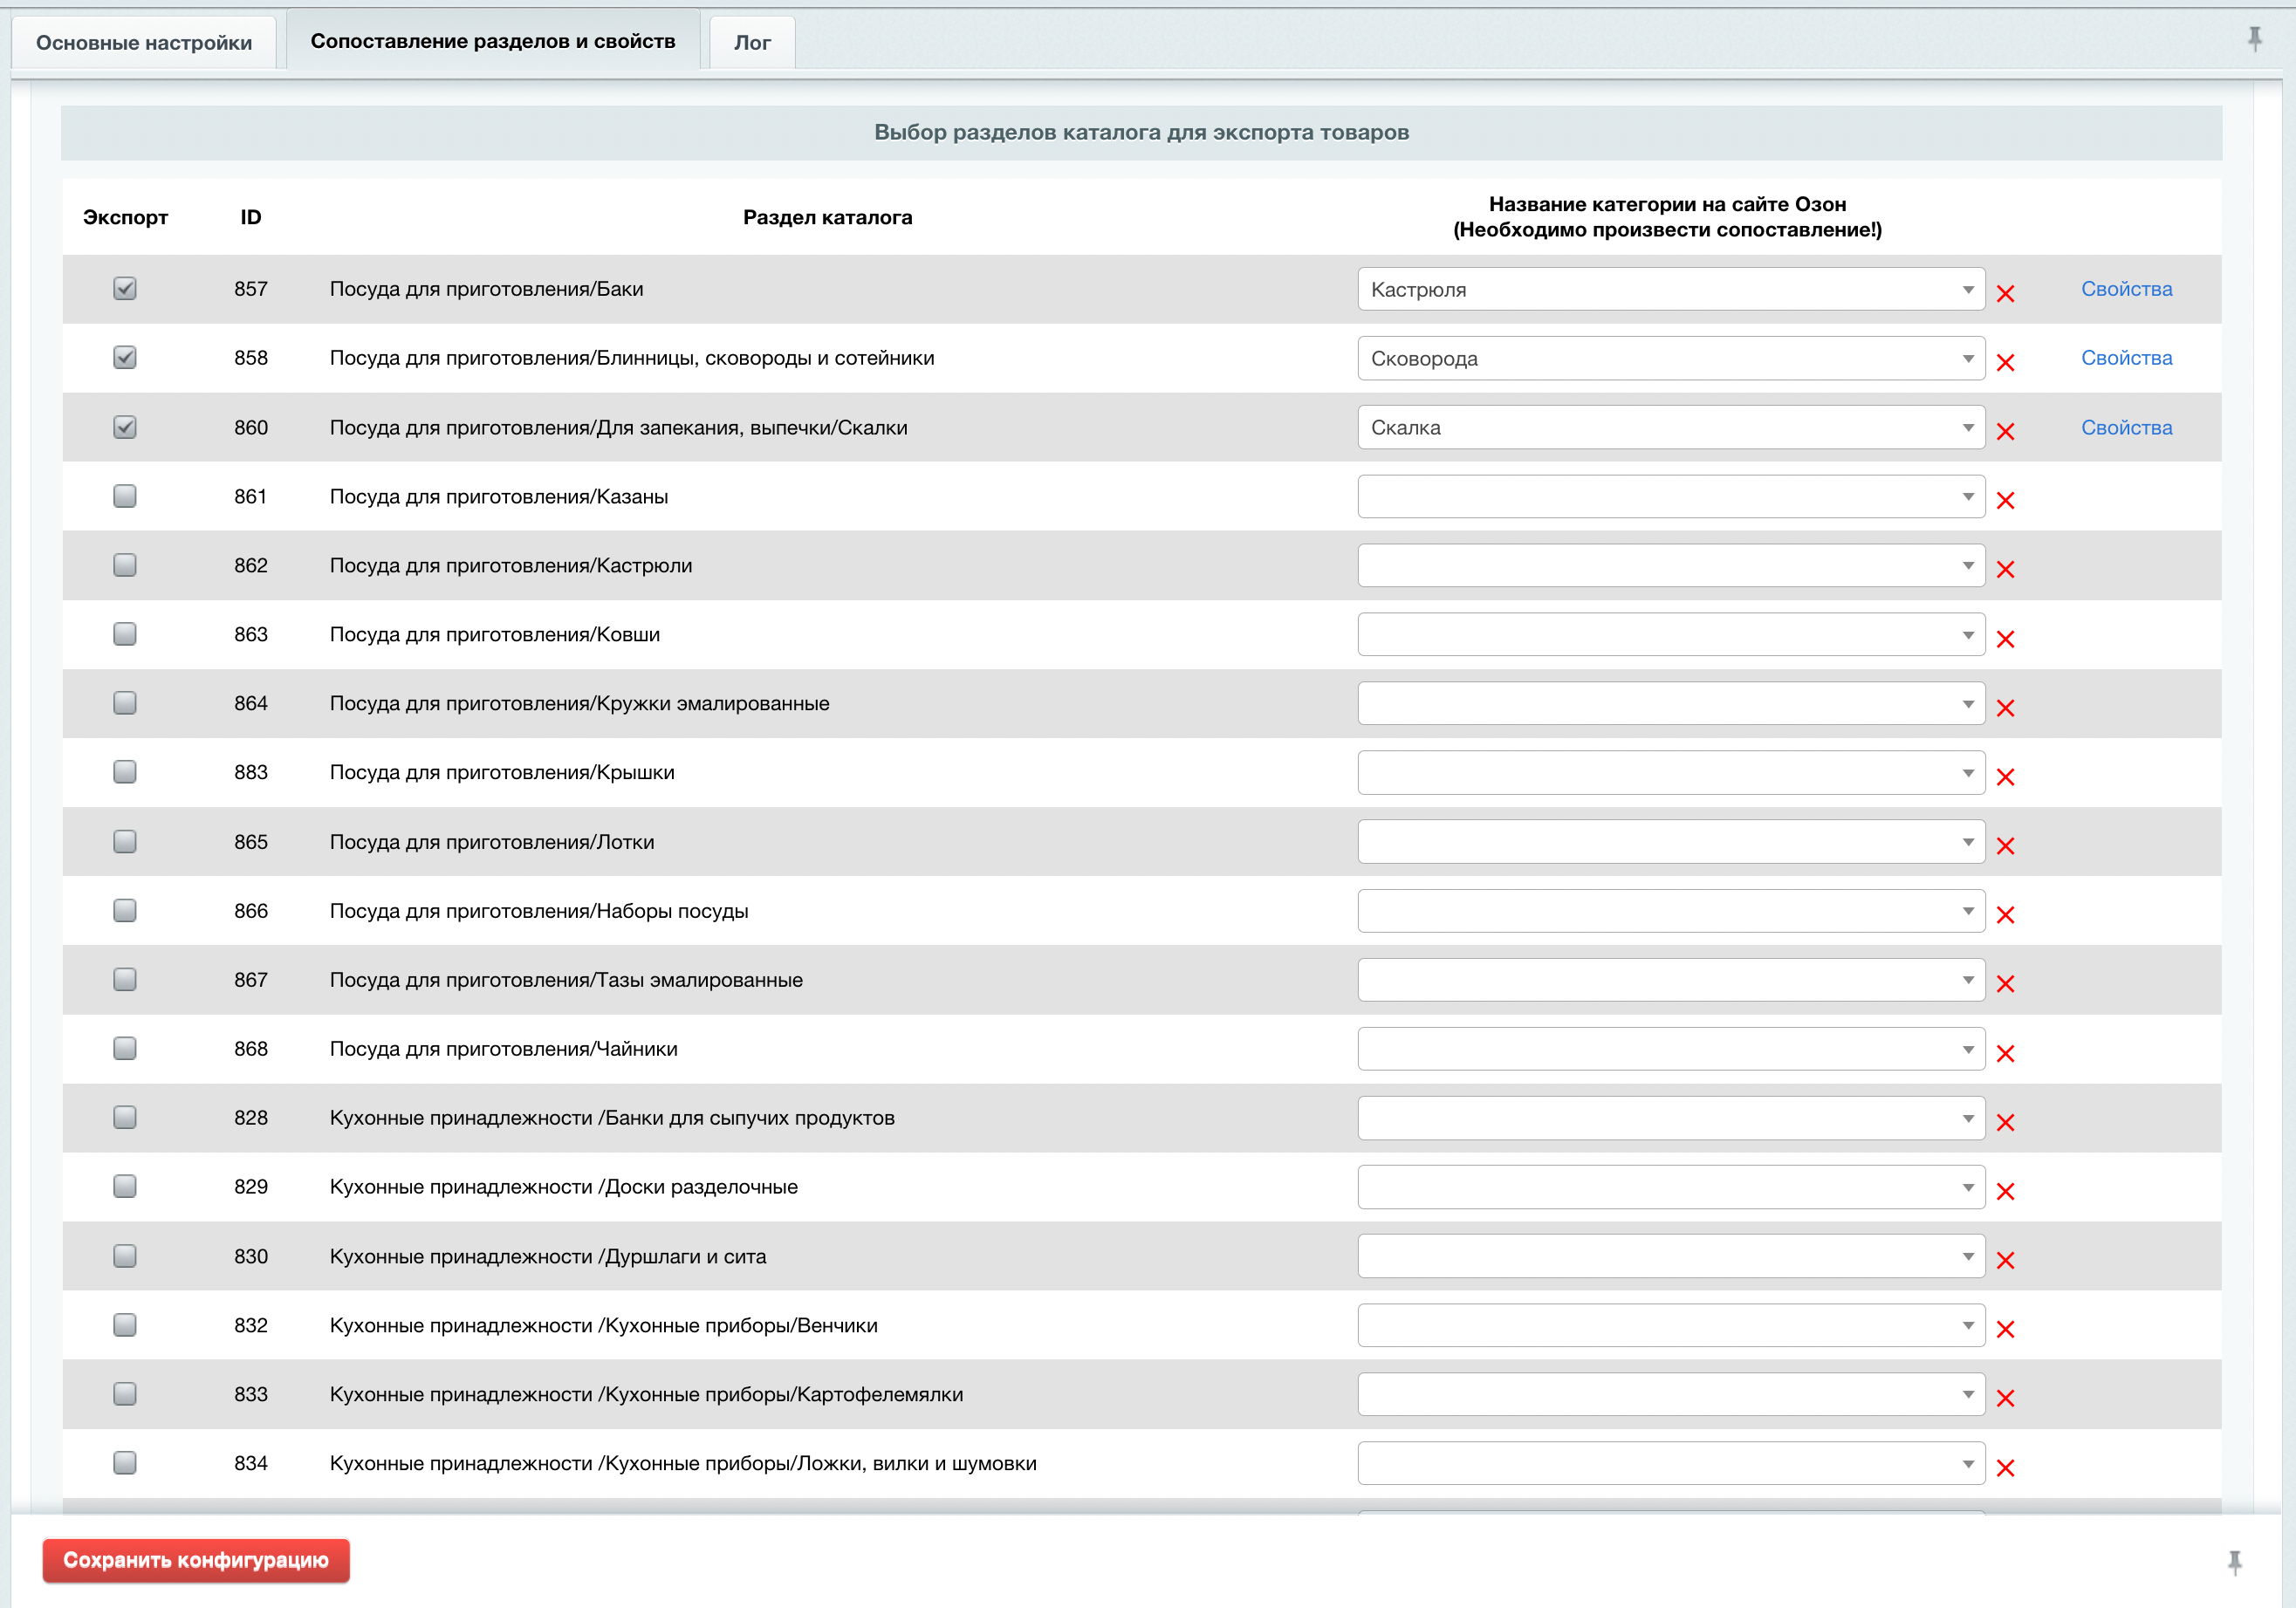Select the empty category field for Наборы посуды
This screenshot has width=2296, height=1608.
(x=1670, y=911)
